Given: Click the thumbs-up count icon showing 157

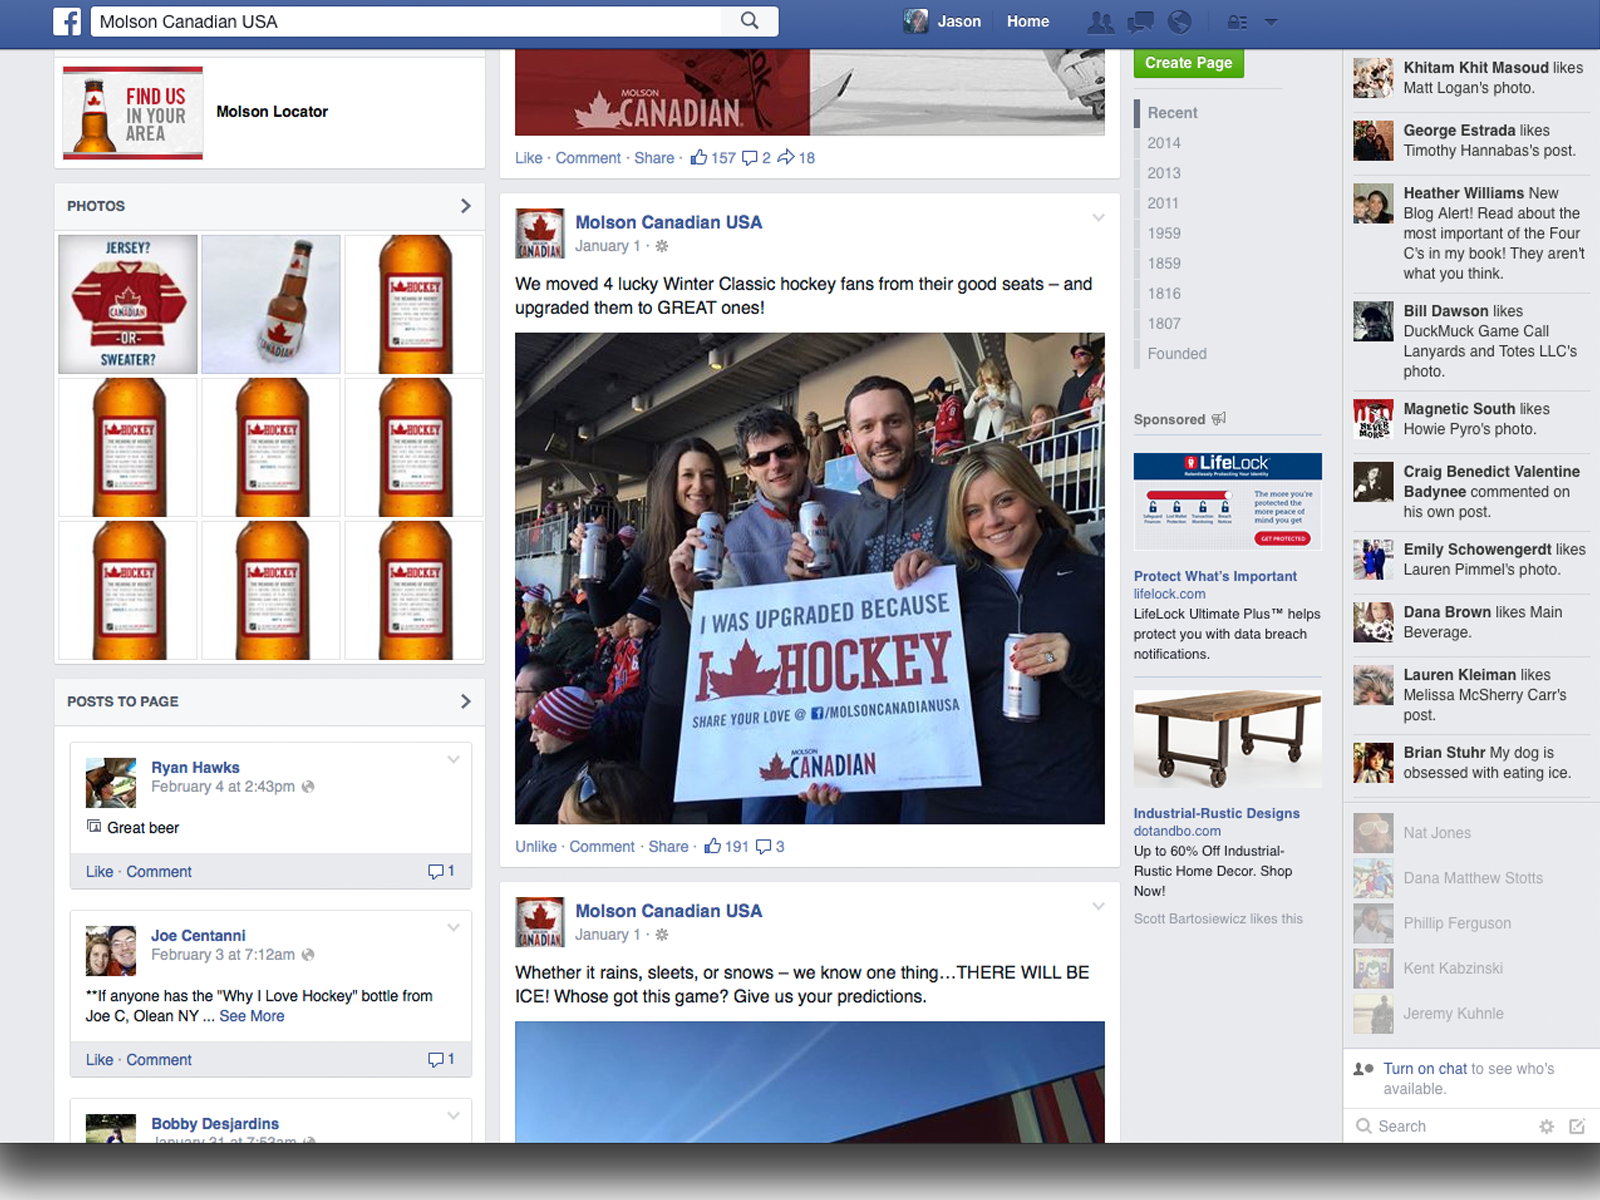Looking at the screenshot, I should point(699,157).
